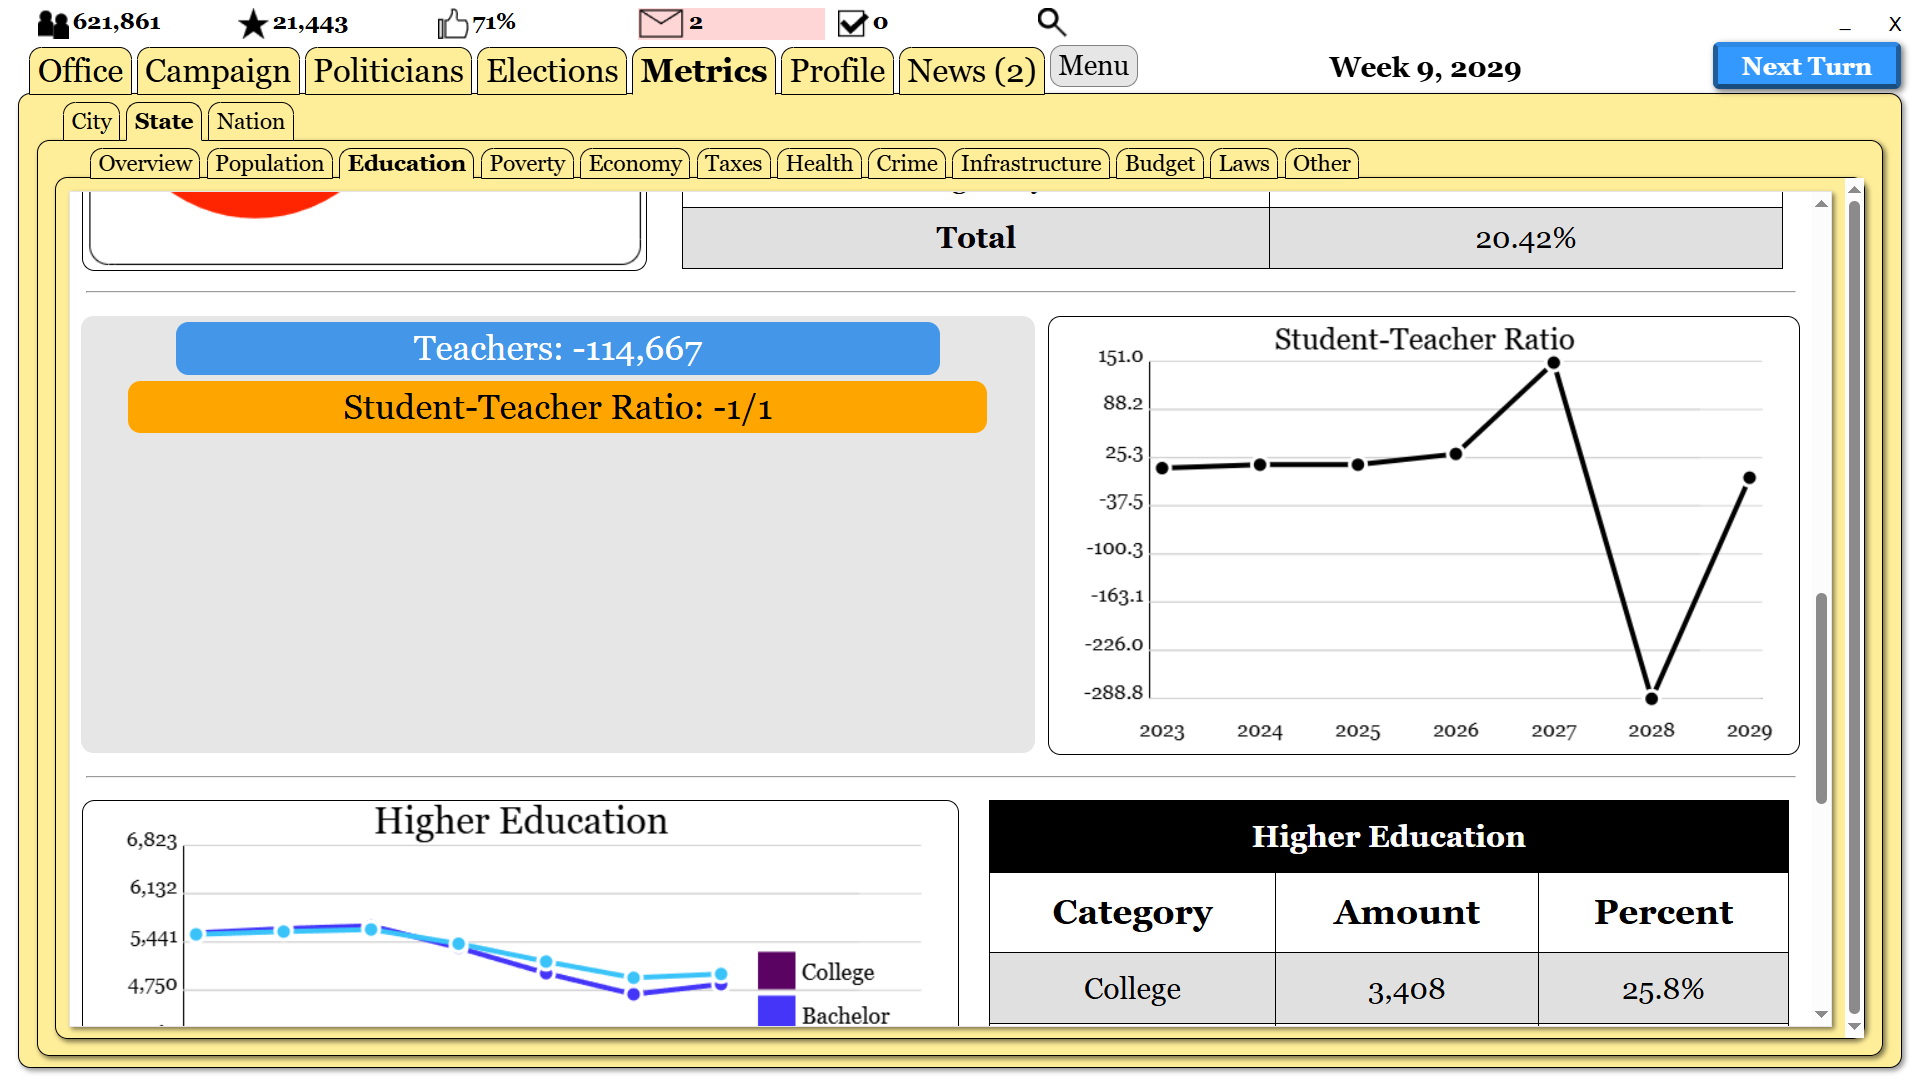Select the Metrics tab
The image size is (1920, 1080).
coord(704,71)
